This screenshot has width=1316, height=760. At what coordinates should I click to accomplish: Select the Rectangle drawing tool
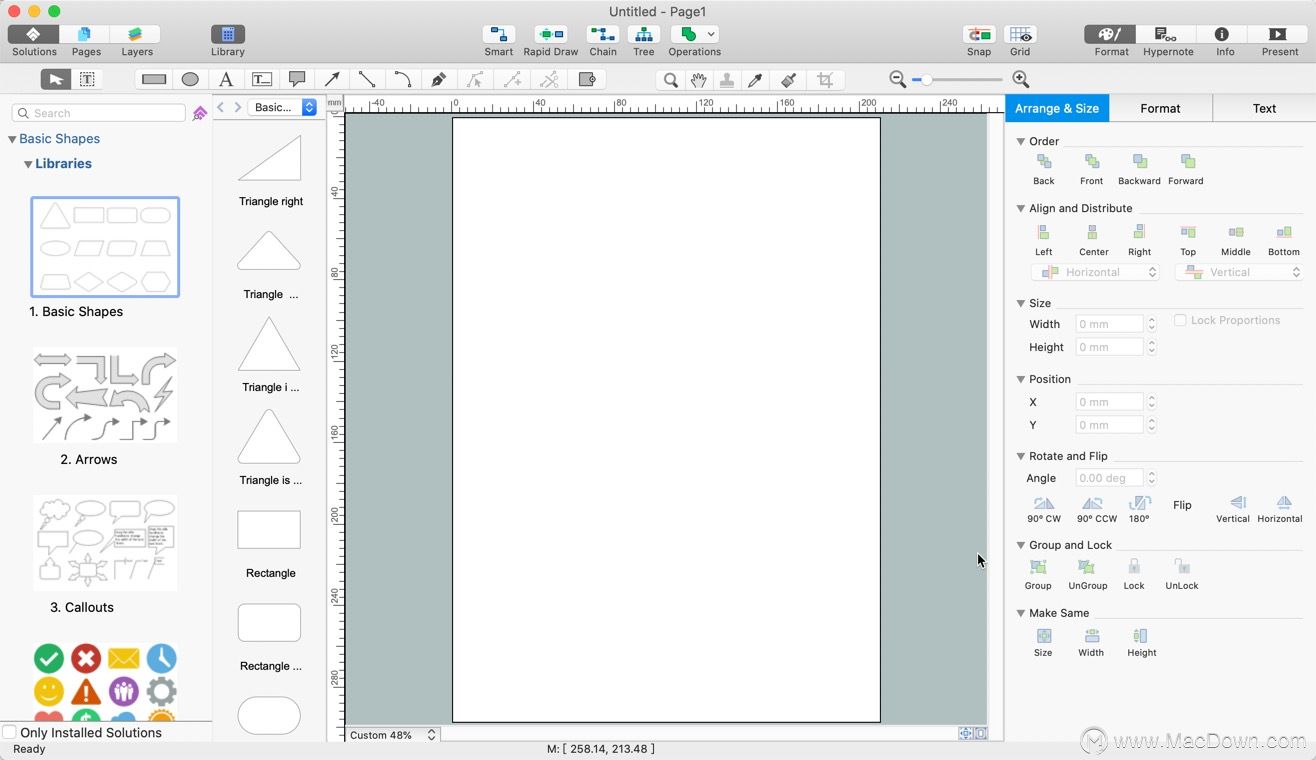click(154, 80)
